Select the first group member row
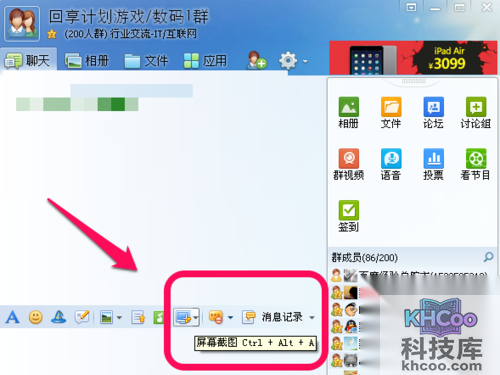Viewport: 500px width, 375px height. 410,275
